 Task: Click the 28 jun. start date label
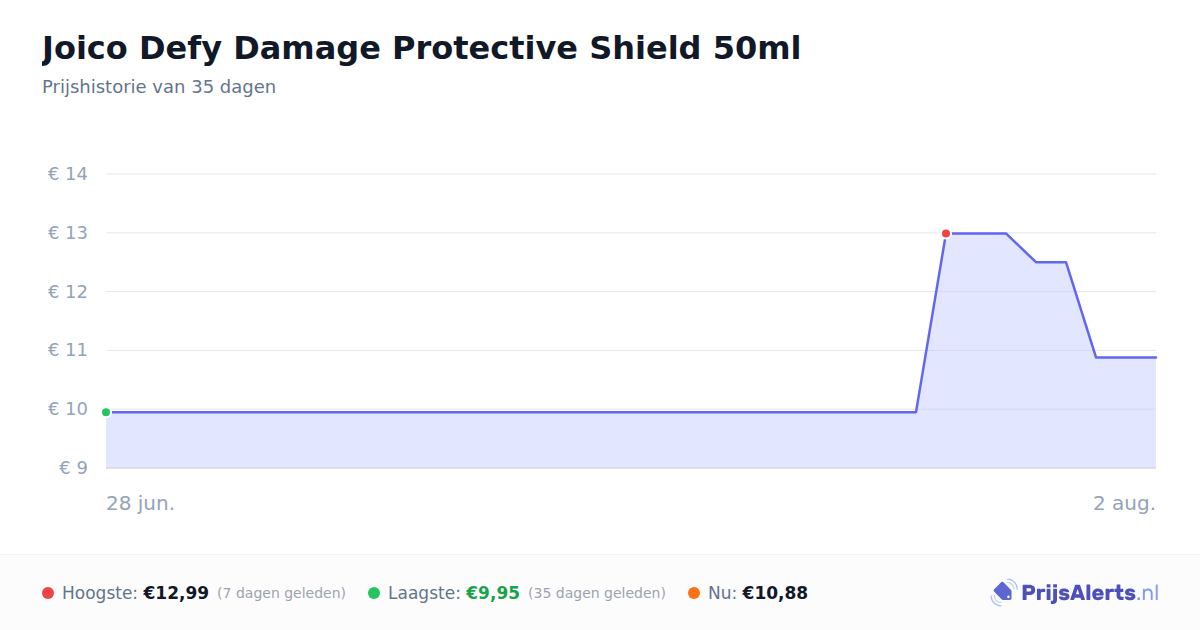141,503
